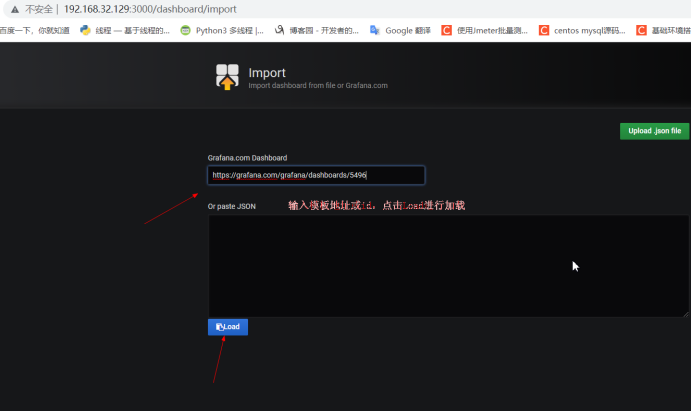Click the paste icon inside the Load button
691x412 pixels.
219,327
